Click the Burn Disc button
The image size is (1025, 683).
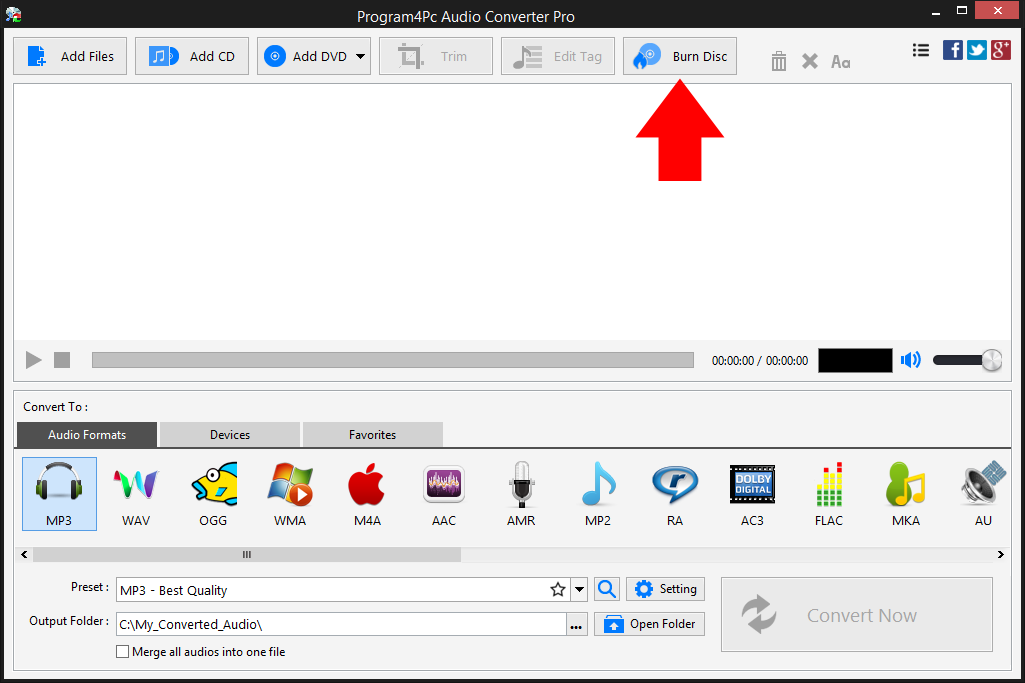[679, 56]
